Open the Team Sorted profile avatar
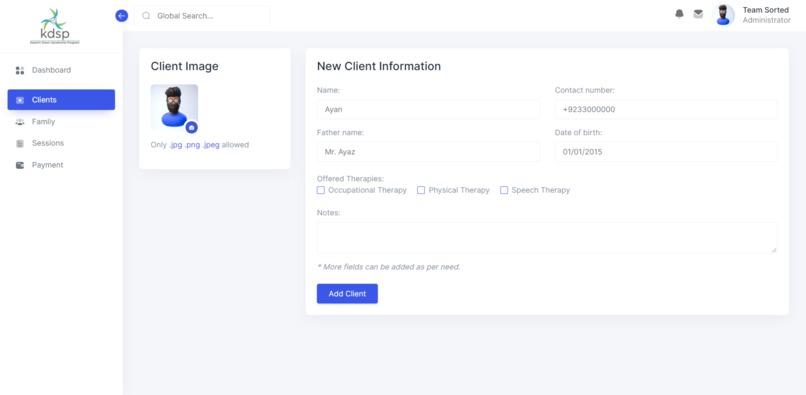The height and width of the screenshot is (395, 806). pos(723,15)
